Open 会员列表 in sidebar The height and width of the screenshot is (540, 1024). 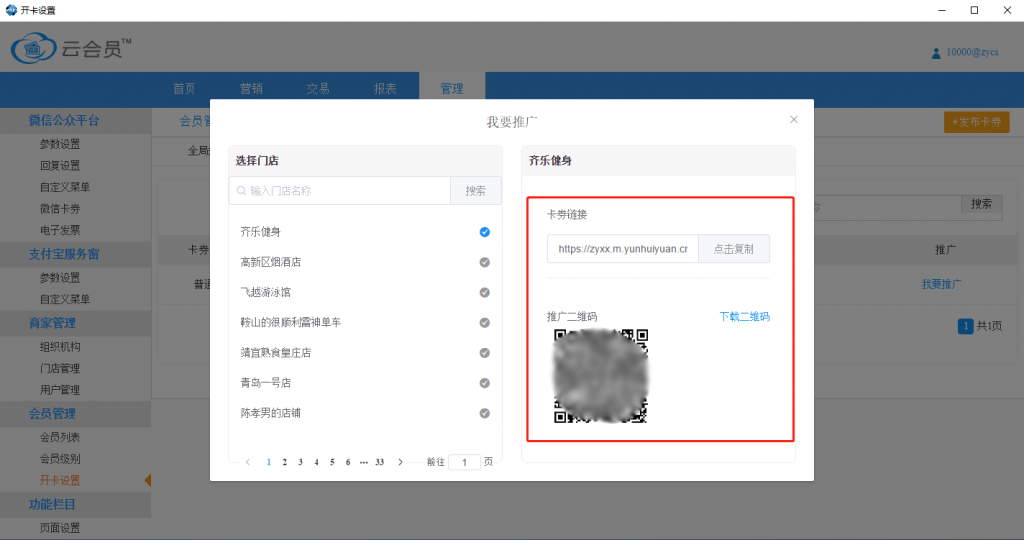click(60, 437)
